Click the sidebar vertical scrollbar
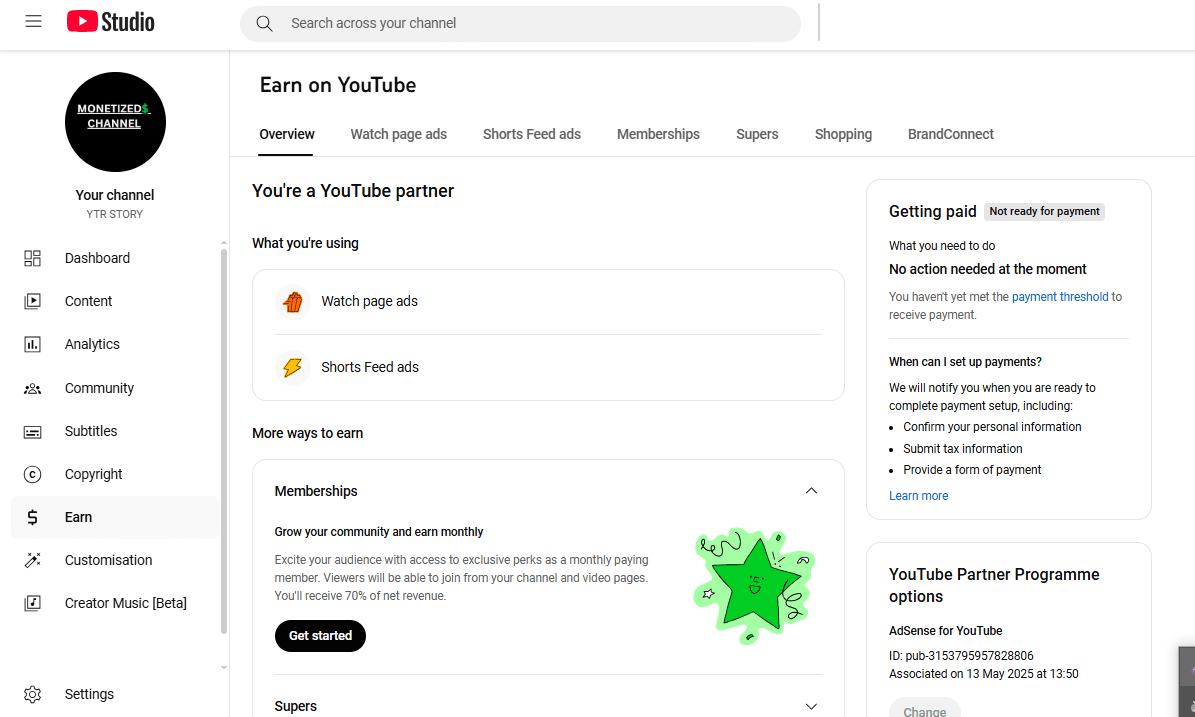Viewport: 1195px width, 717px height. point(224,441)
